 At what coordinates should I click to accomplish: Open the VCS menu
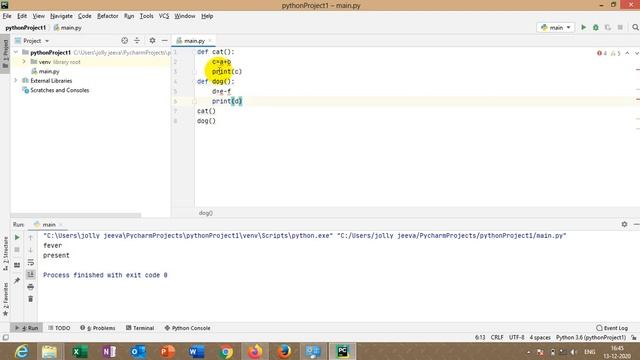(x=164, y=16)
